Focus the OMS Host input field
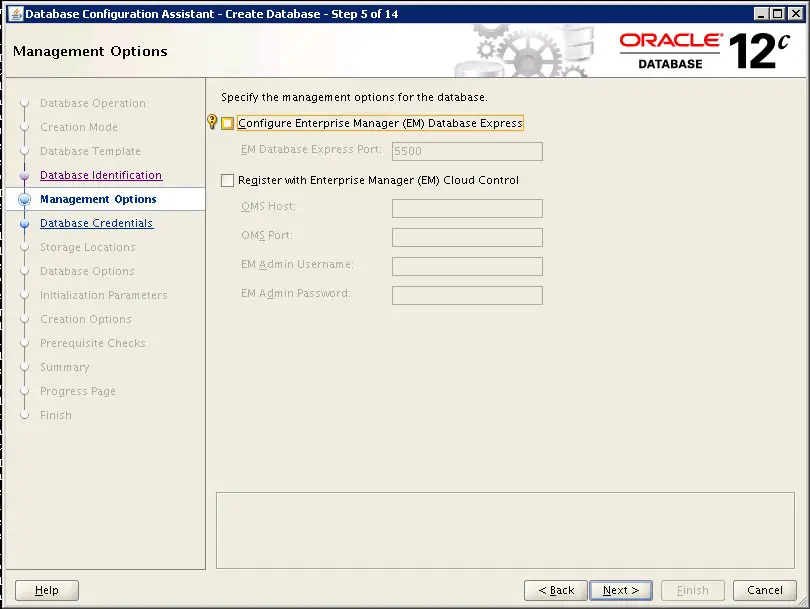 467,208
